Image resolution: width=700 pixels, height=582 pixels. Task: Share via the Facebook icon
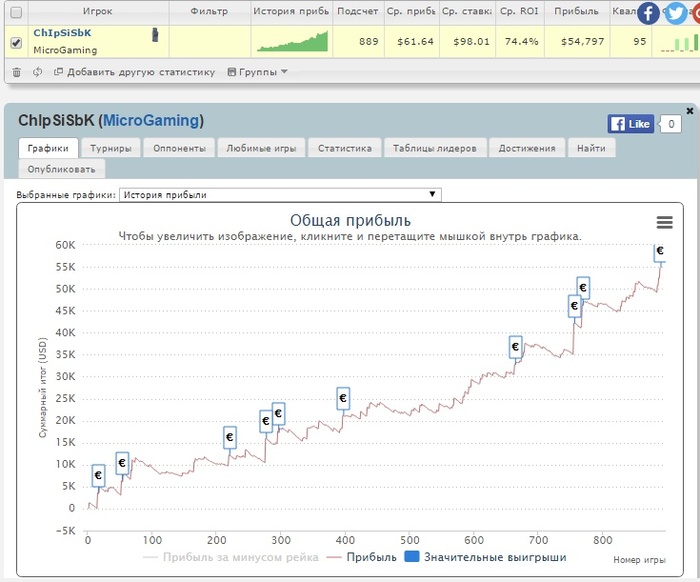pos(648,14)
